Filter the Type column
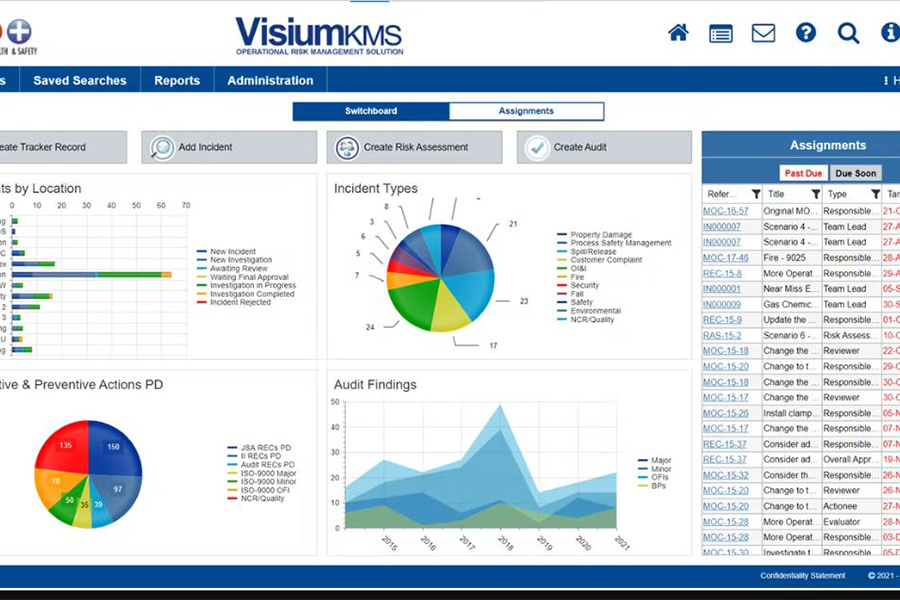The width and height of the screenshot is (900, 600). coord(875,194)
